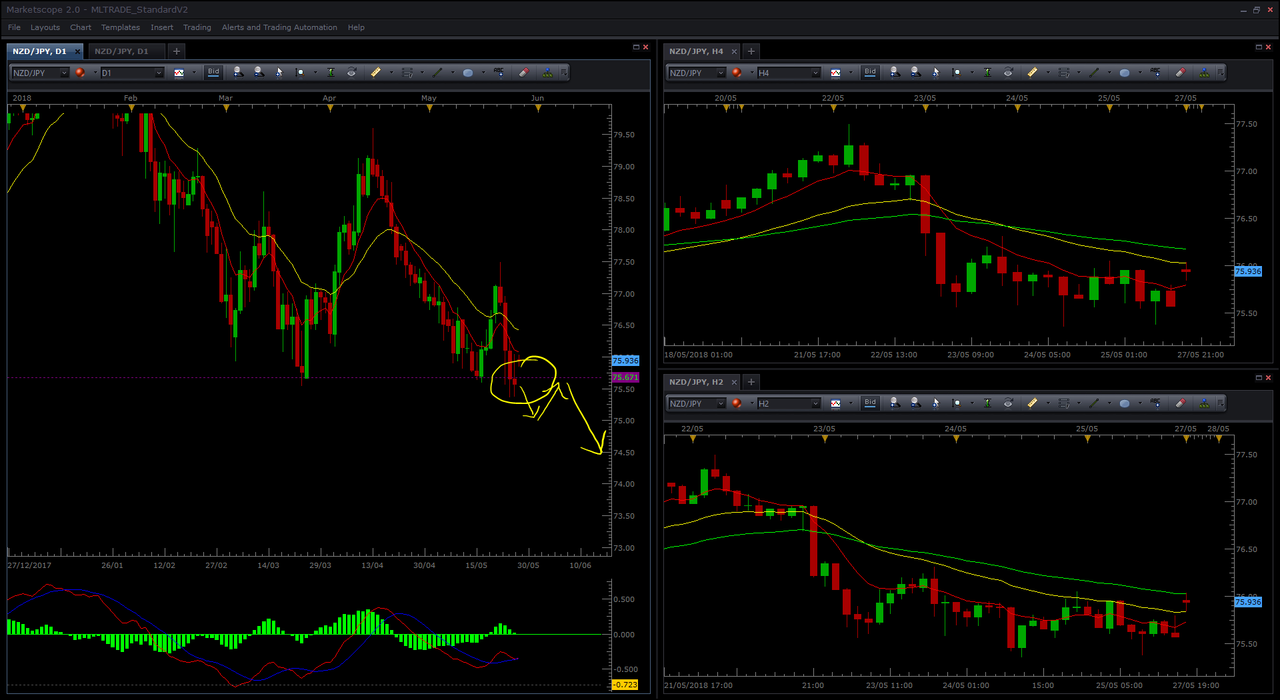Select the eraser tool in D1 chart toolbar
The width and height of the screenshot is (1280, 700).
tap(523, 72)
